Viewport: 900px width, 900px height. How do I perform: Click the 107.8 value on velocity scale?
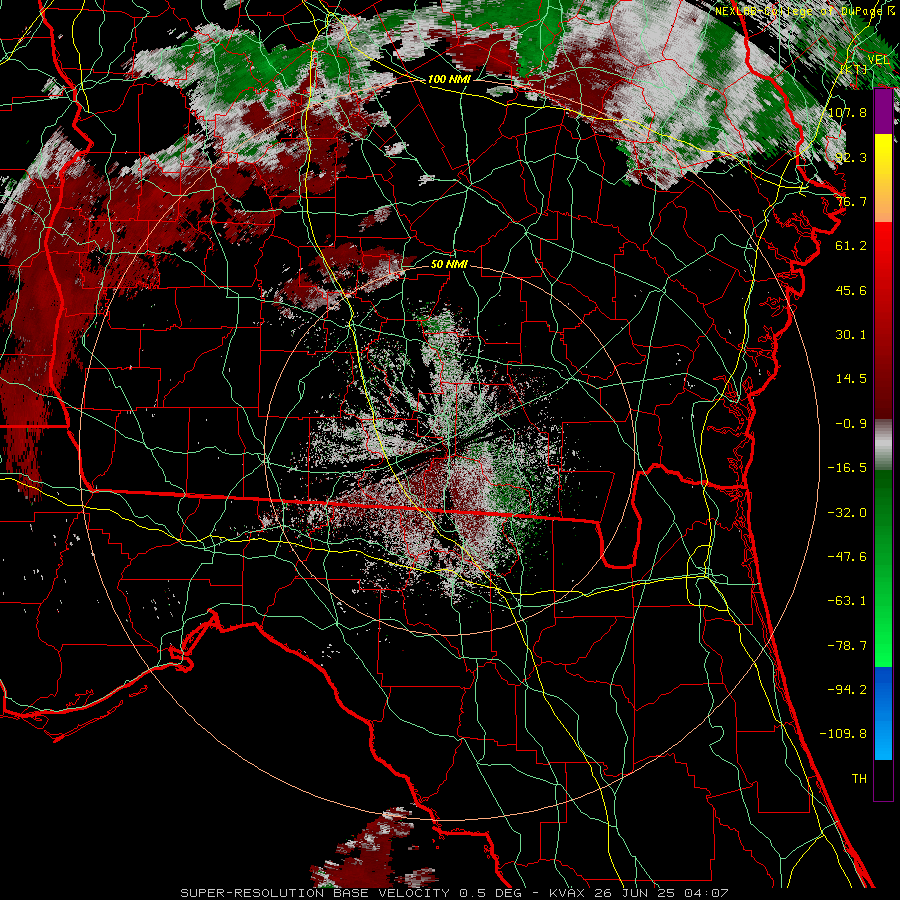847,112
